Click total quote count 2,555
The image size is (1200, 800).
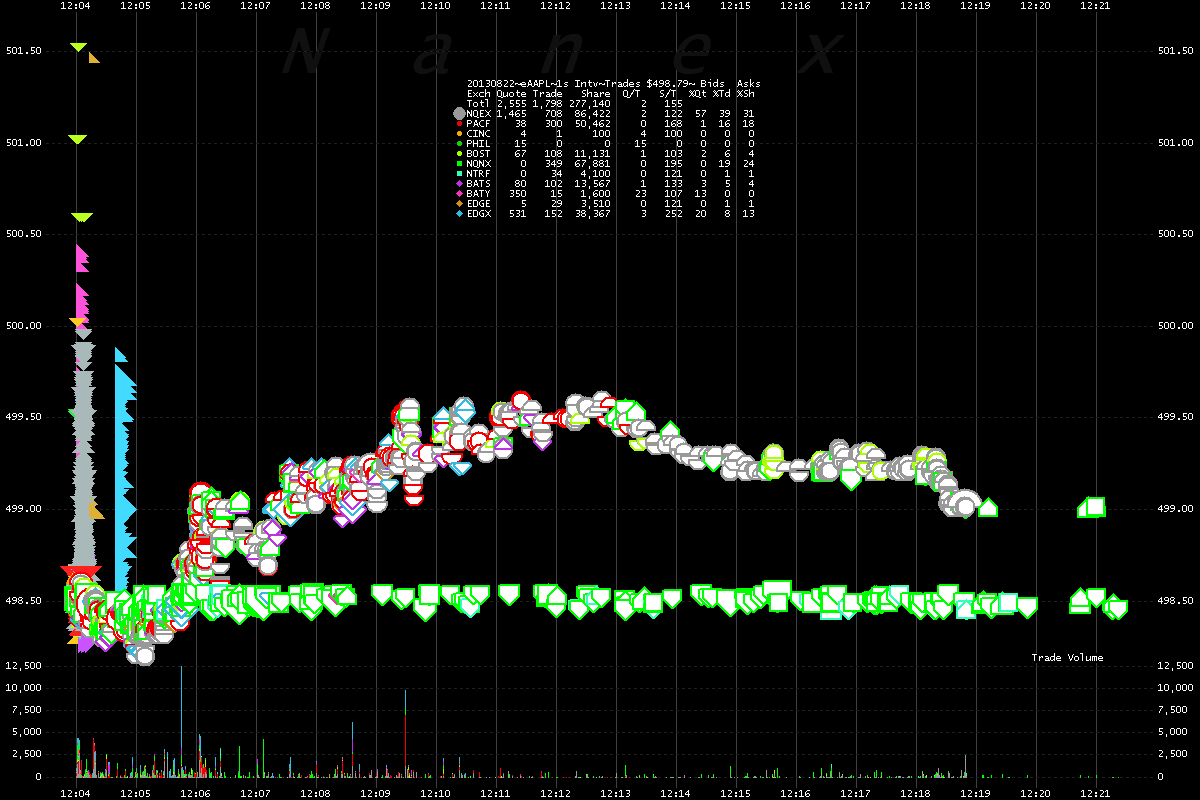(511, 104)
